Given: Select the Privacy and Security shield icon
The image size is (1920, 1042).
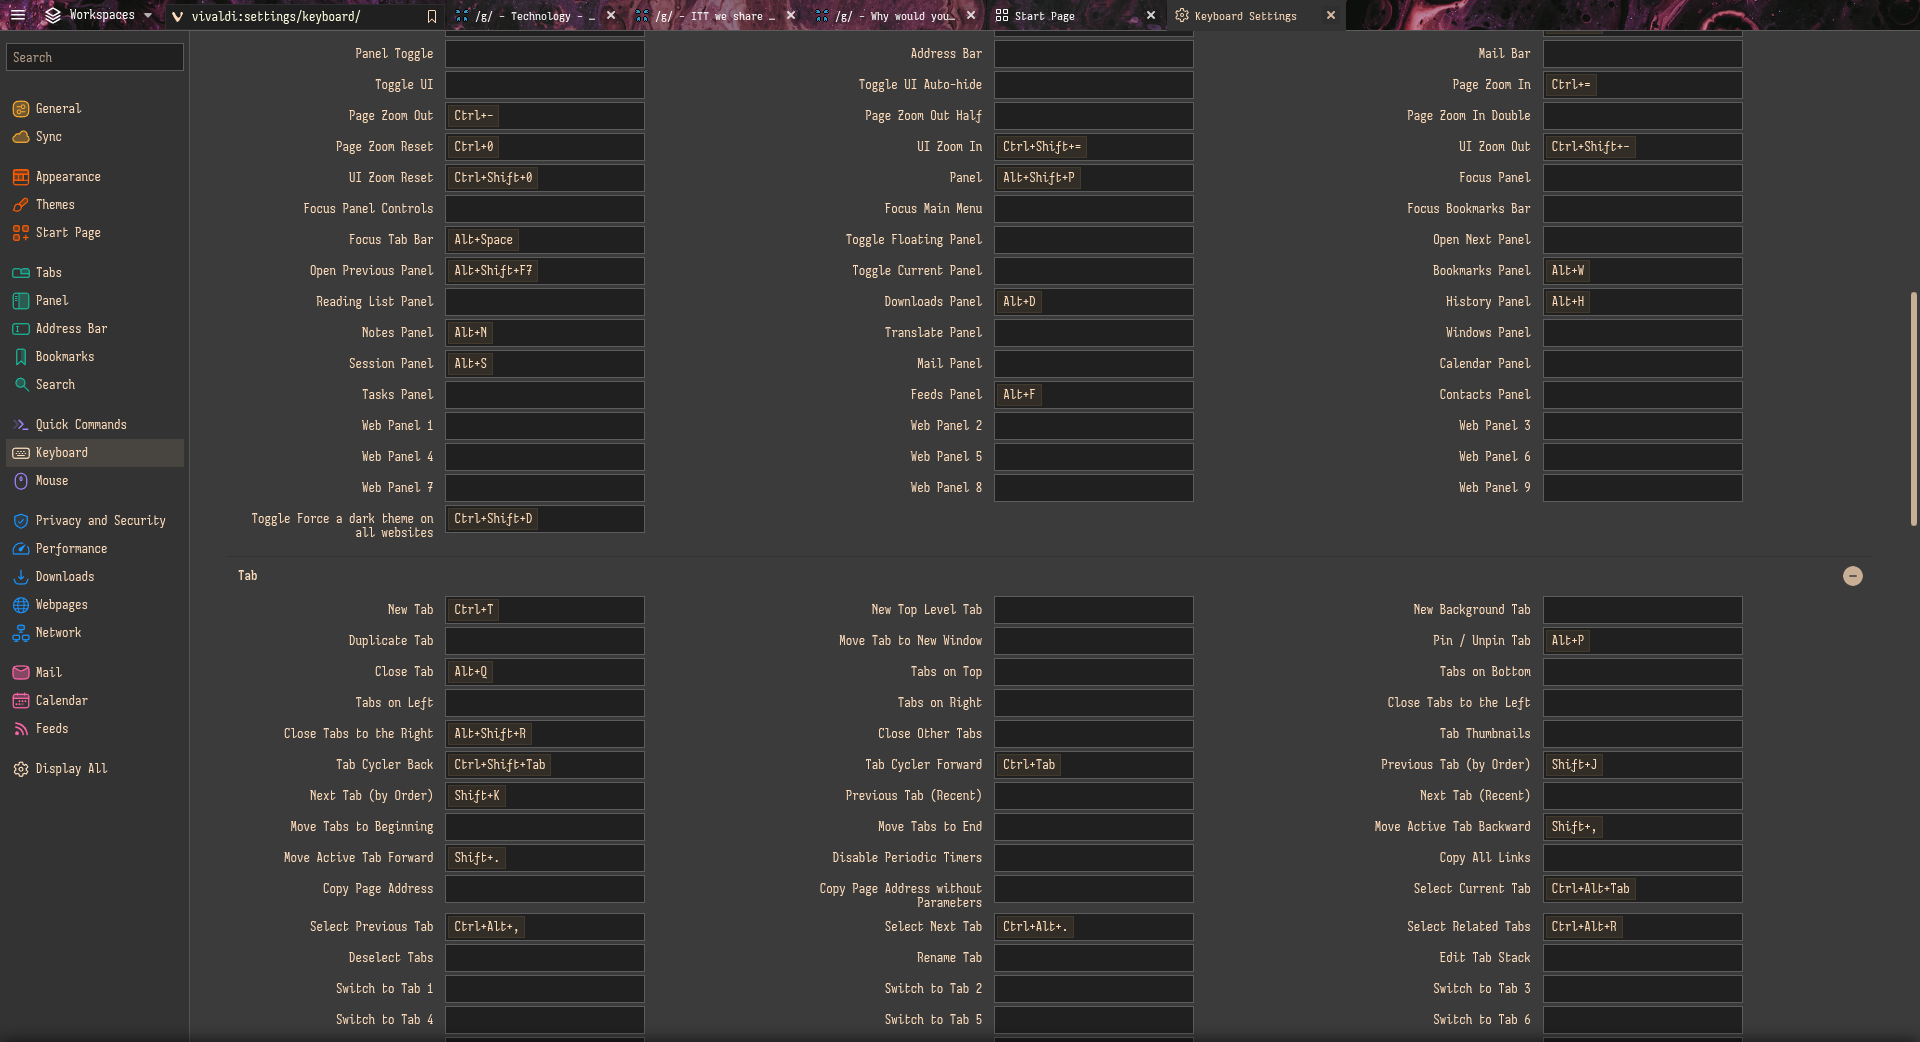Looking at the screenshot, I should 21,521.
